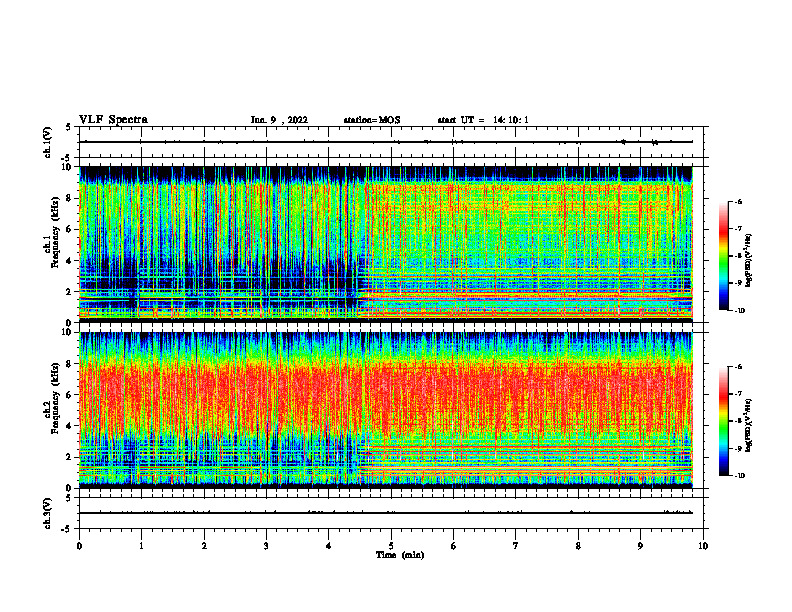
Task: Click the "ch.1(V)" waveform axis label
Action: coord(47,142)
